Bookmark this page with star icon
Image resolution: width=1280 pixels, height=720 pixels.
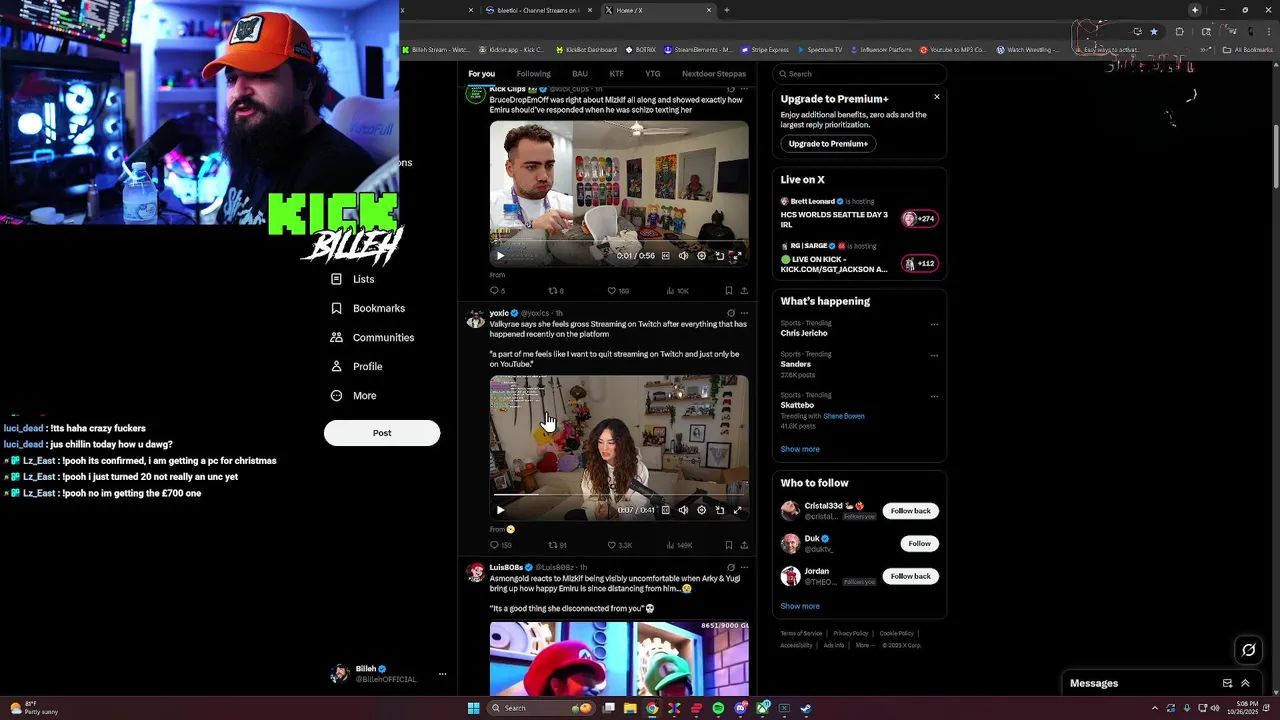[x=1154, y=31]
